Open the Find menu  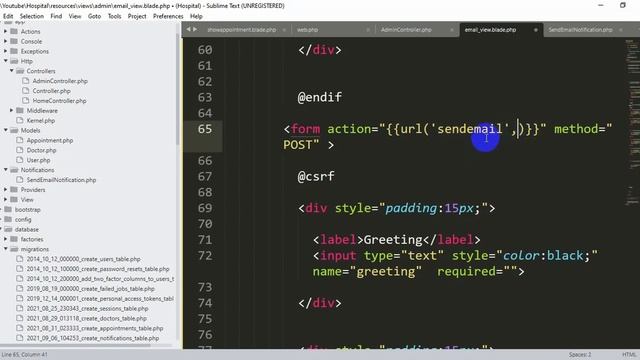pyautogui.click(x=56, y=16)
